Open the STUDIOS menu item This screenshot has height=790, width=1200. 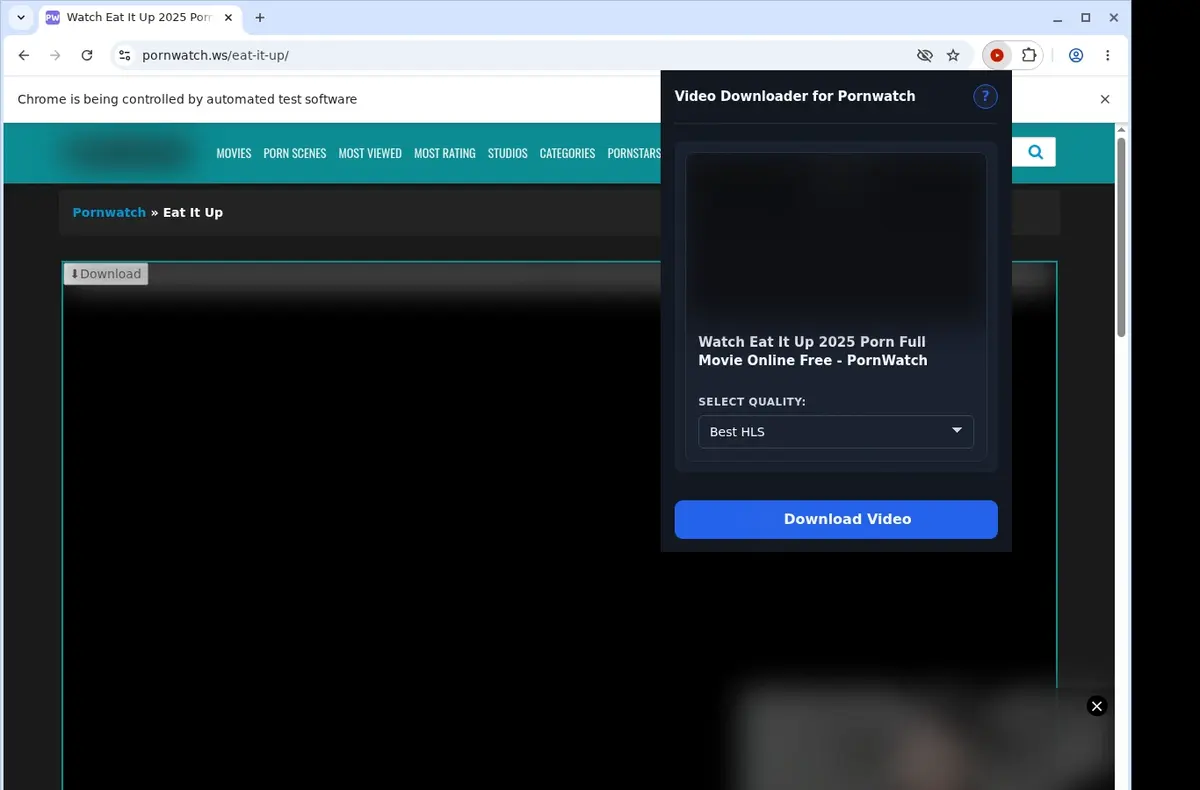tap(508, 153)
